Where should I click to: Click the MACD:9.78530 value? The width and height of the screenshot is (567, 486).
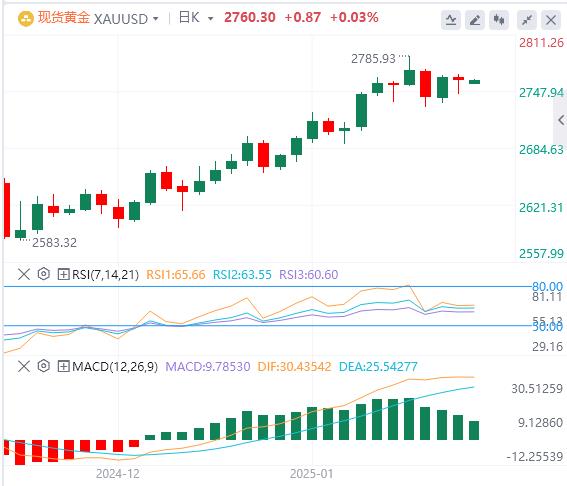[208, 367]
